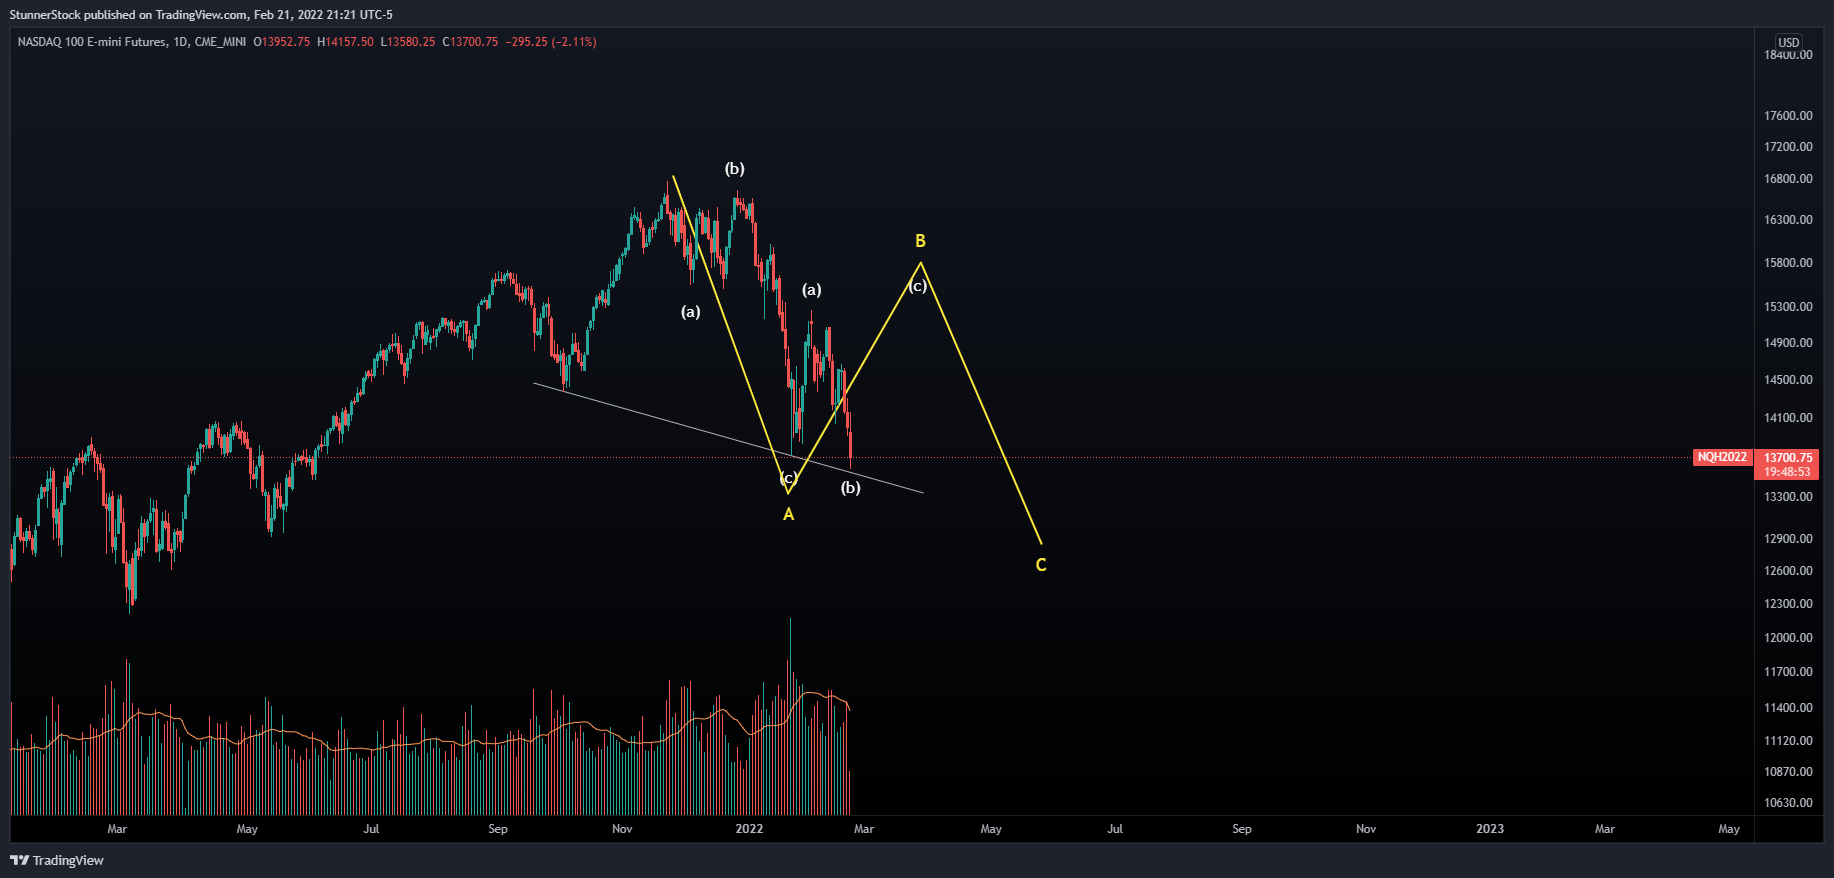Select the (c) label under yellow B
Viewport: 1834px width, 878px height.
tap(918, 286)
